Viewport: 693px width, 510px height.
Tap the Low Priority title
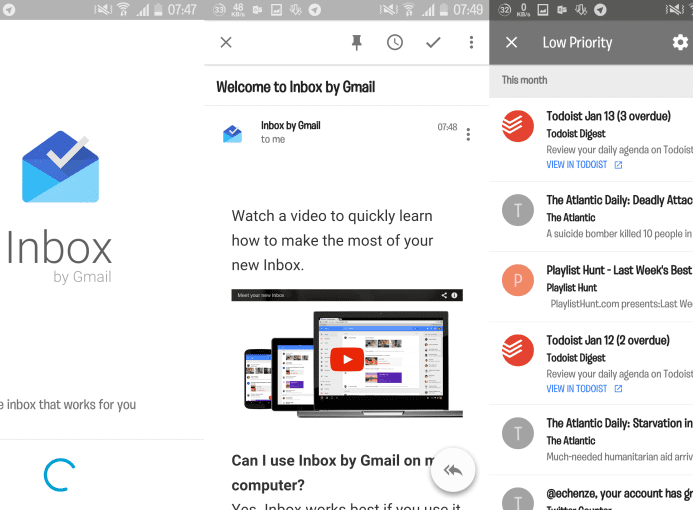click(577, 43)
